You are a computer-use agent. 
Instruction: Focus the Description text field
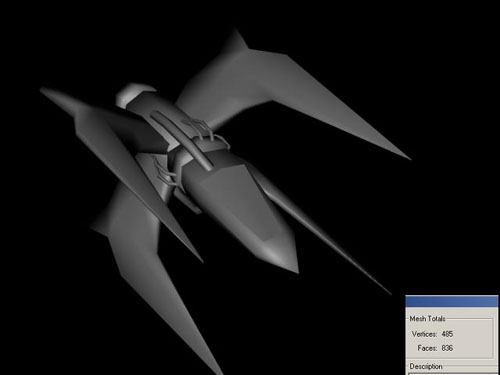[x=453, y=374]
